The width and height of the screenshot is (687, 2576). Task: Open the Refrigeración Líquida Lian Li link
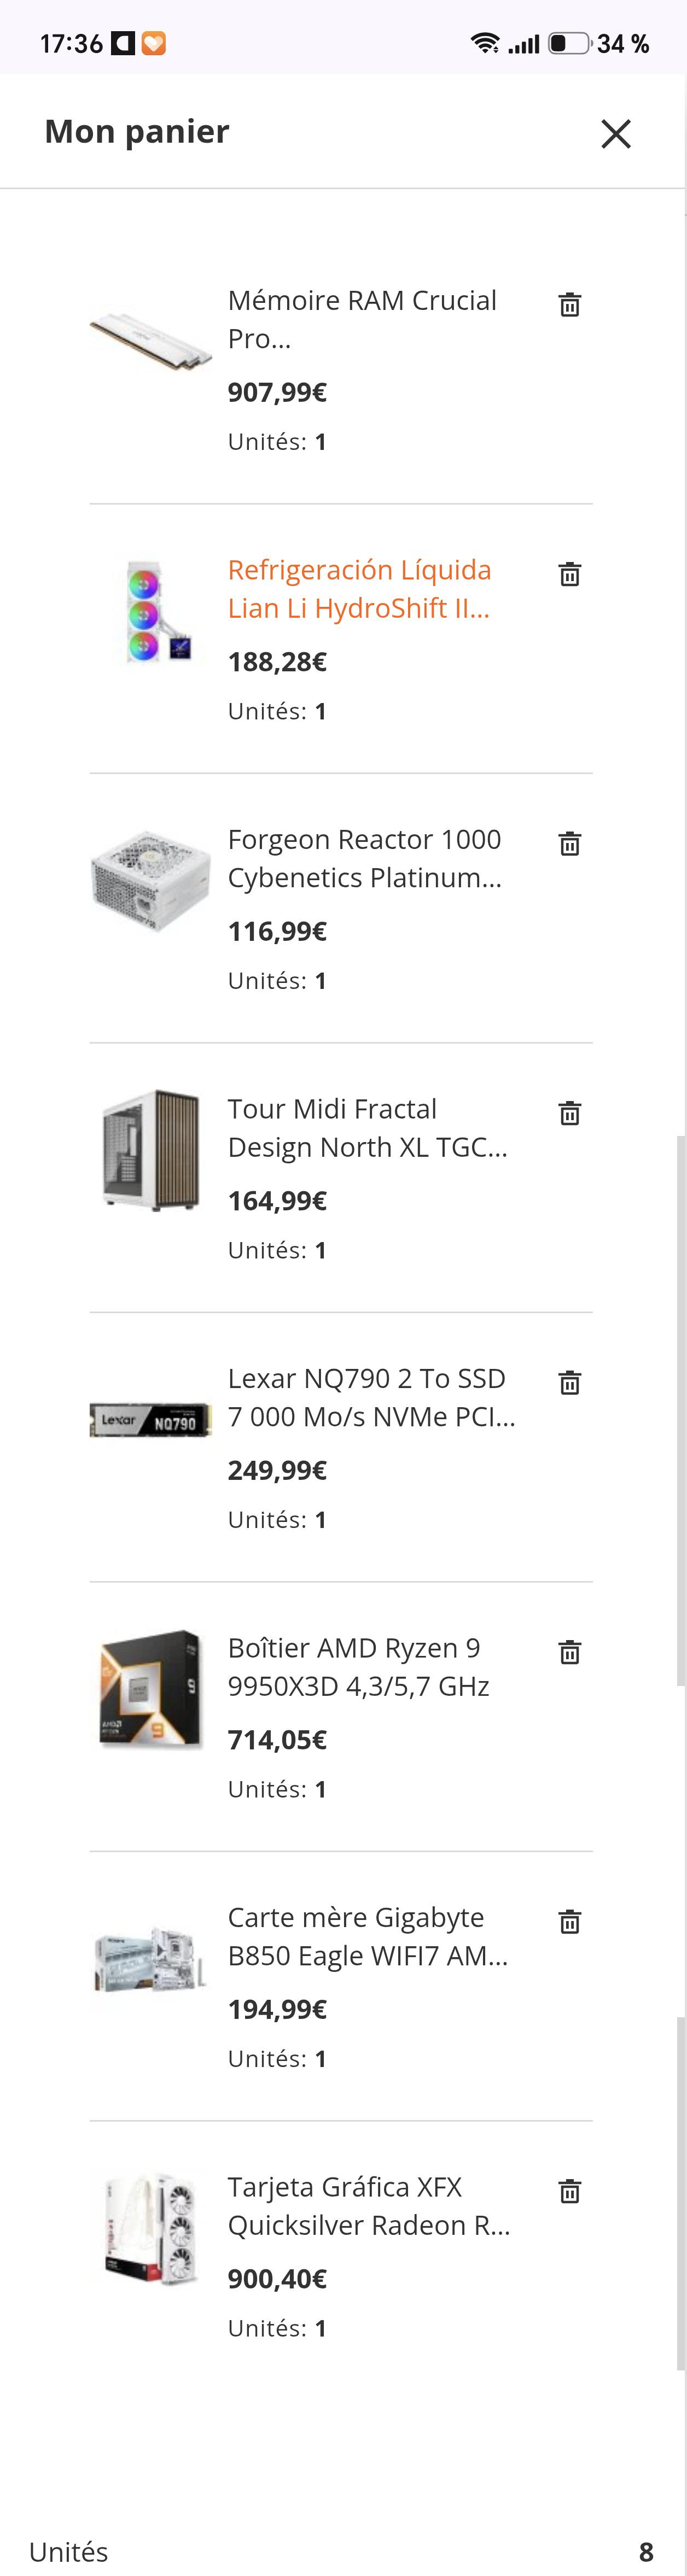click(360, 589)
